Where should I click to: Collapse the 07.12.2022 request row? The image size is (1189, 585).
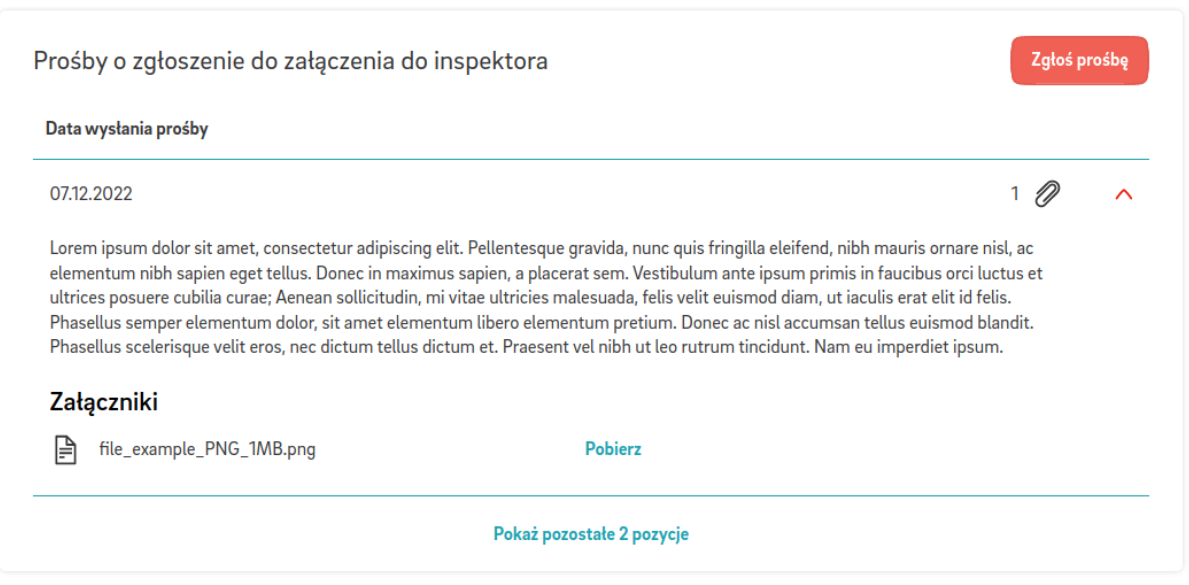(1124, 195)
